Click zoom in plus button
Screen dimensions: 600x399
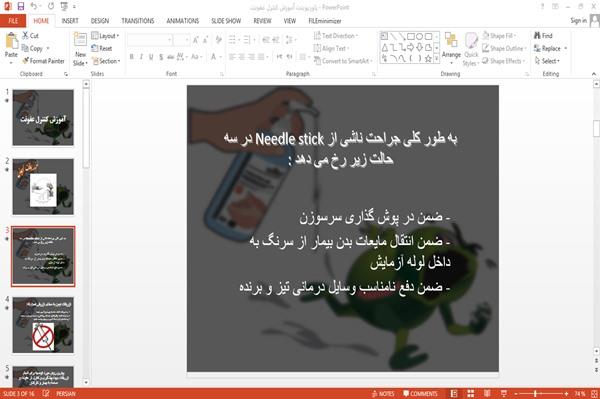point(566,394)
